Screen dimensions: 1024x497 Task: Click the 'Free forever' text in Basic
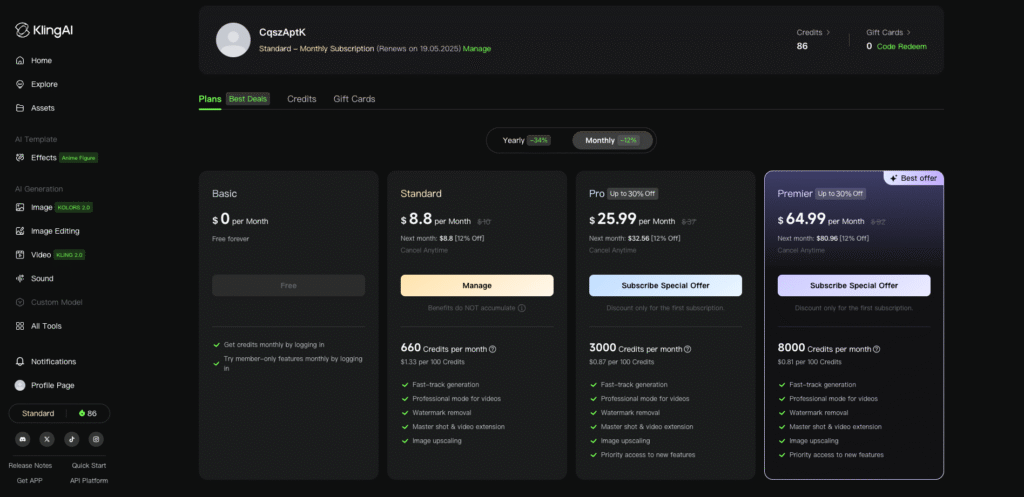click(231, 239)
